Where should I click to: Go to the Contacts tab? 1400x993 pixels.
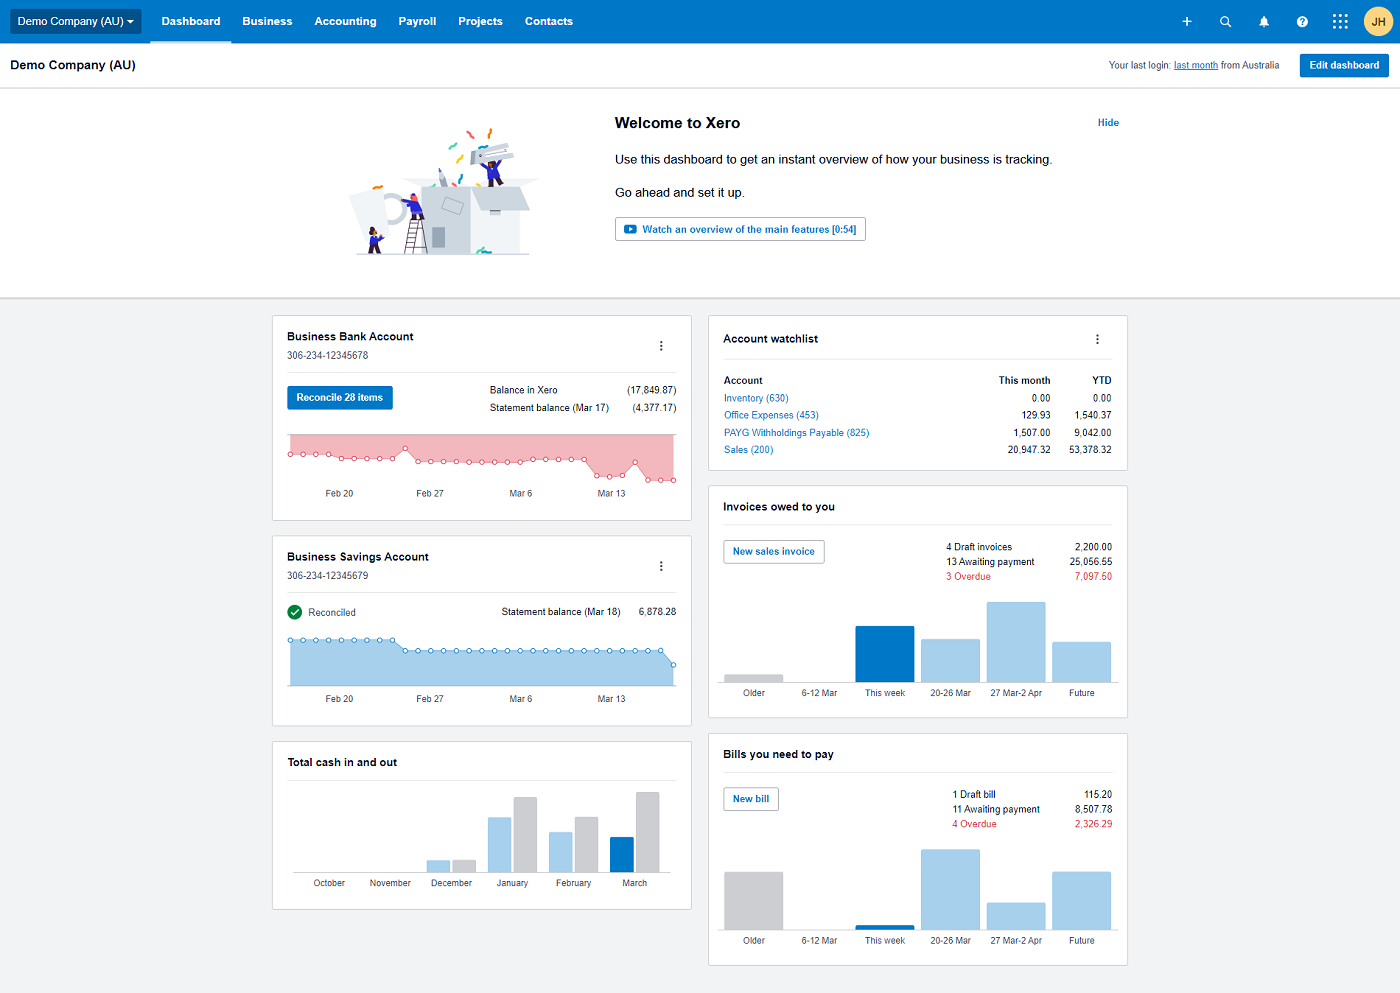pos(548,21)
